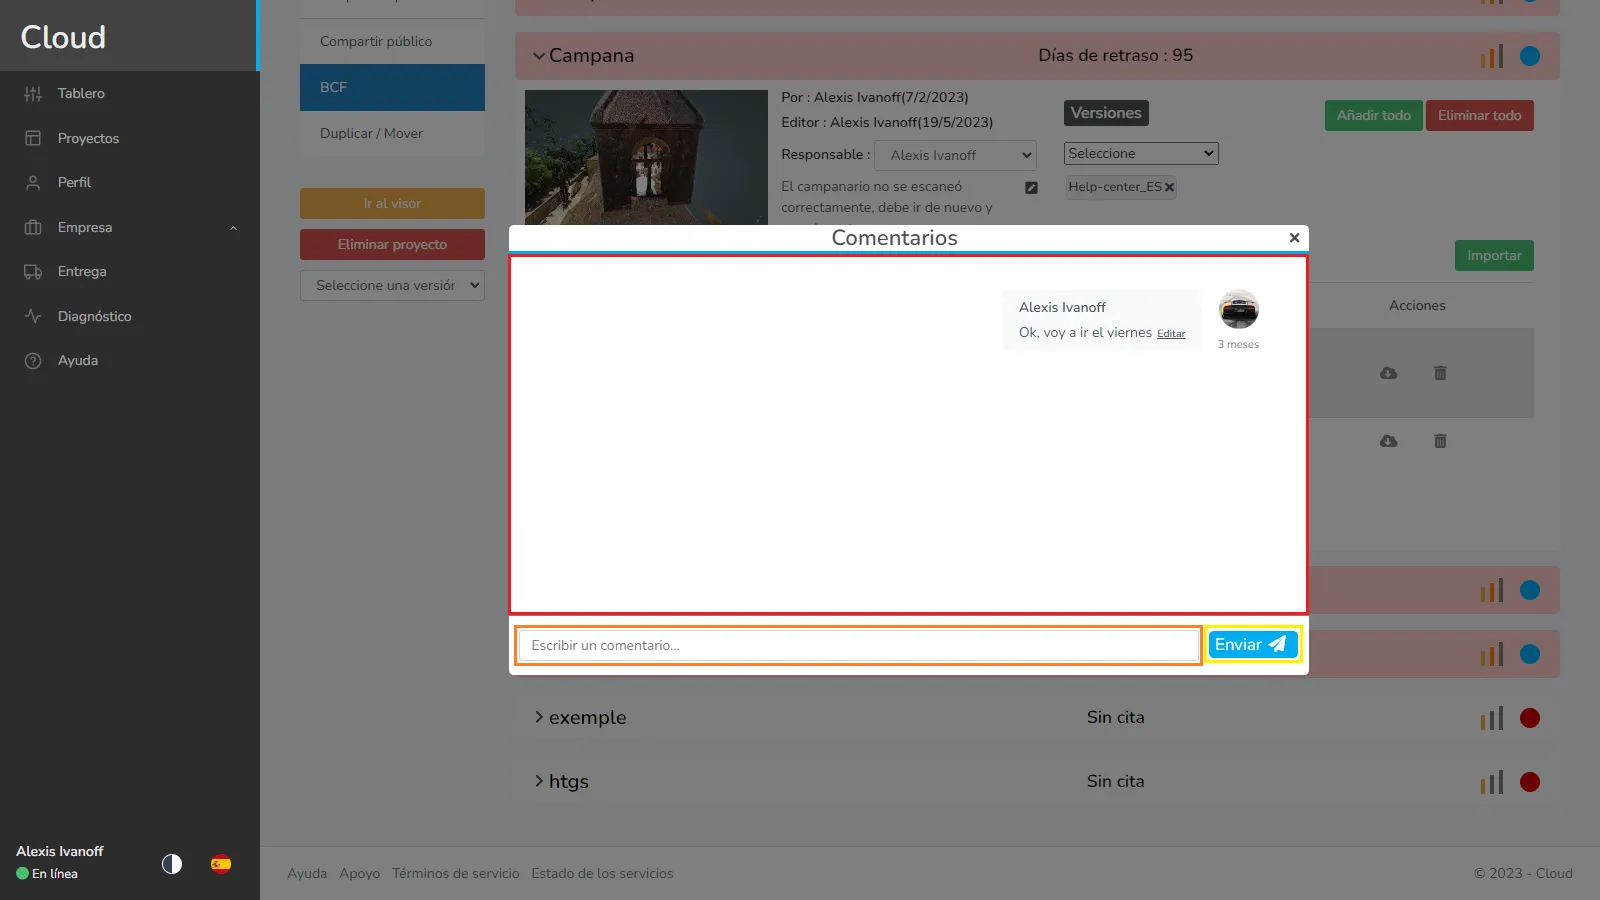Viewport: 1600px width, 900px height.
Task: Click the Importar button
Action: pos(1494,255)
